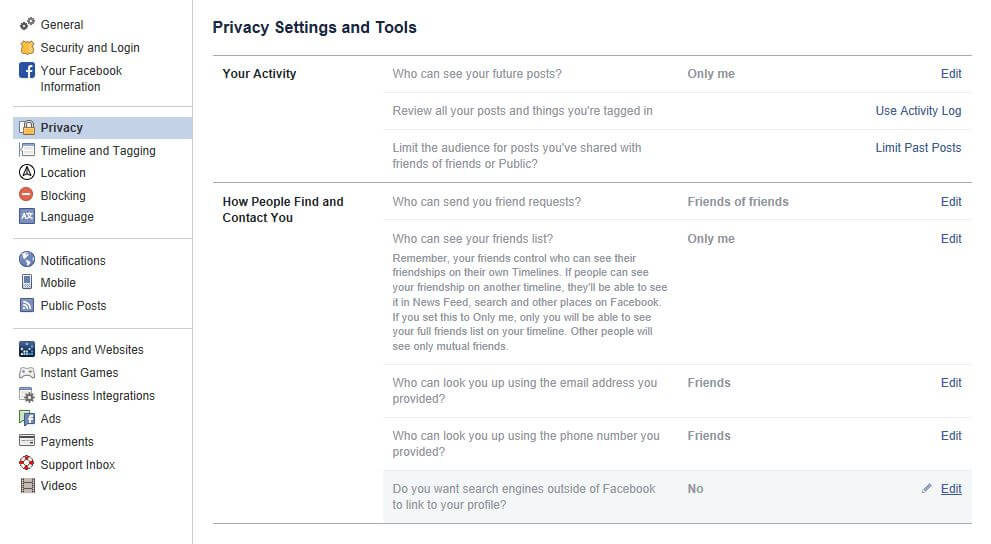The image size is (991, 544).
Task: Click the Use Activity Log link
Action: (918, 111)
